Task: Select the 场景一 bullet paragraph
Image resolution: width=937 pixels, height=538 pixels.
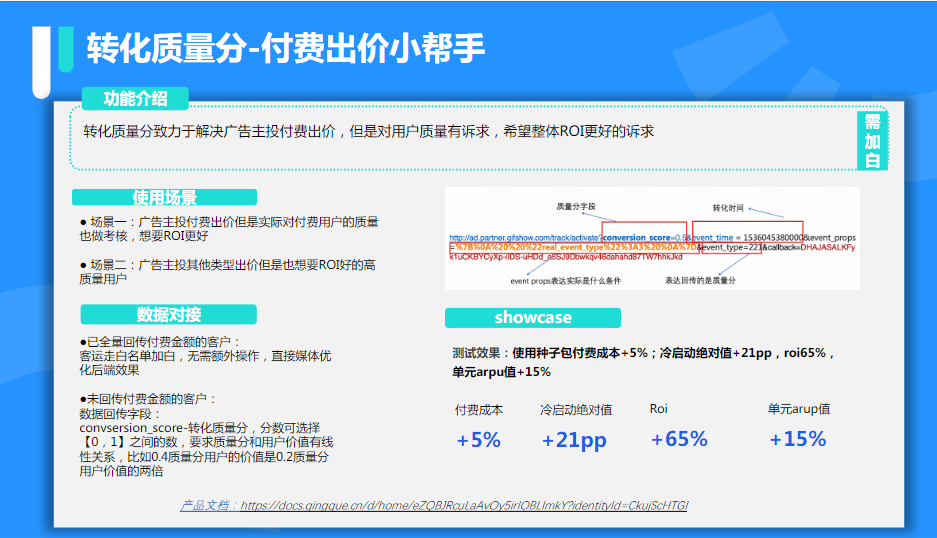Action: coord(229,229)
